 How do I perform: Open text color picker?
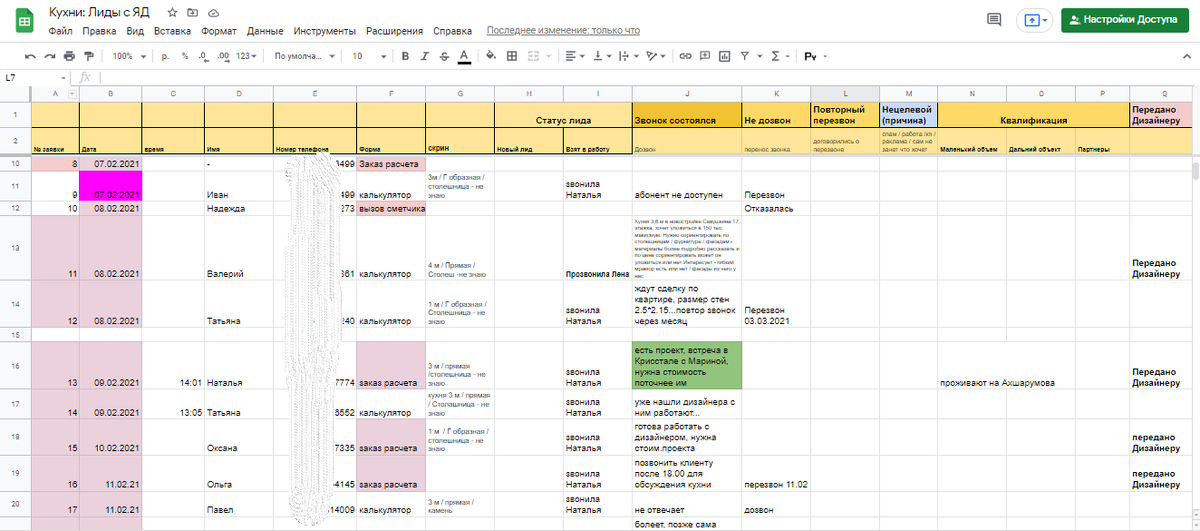pos(463,56)
